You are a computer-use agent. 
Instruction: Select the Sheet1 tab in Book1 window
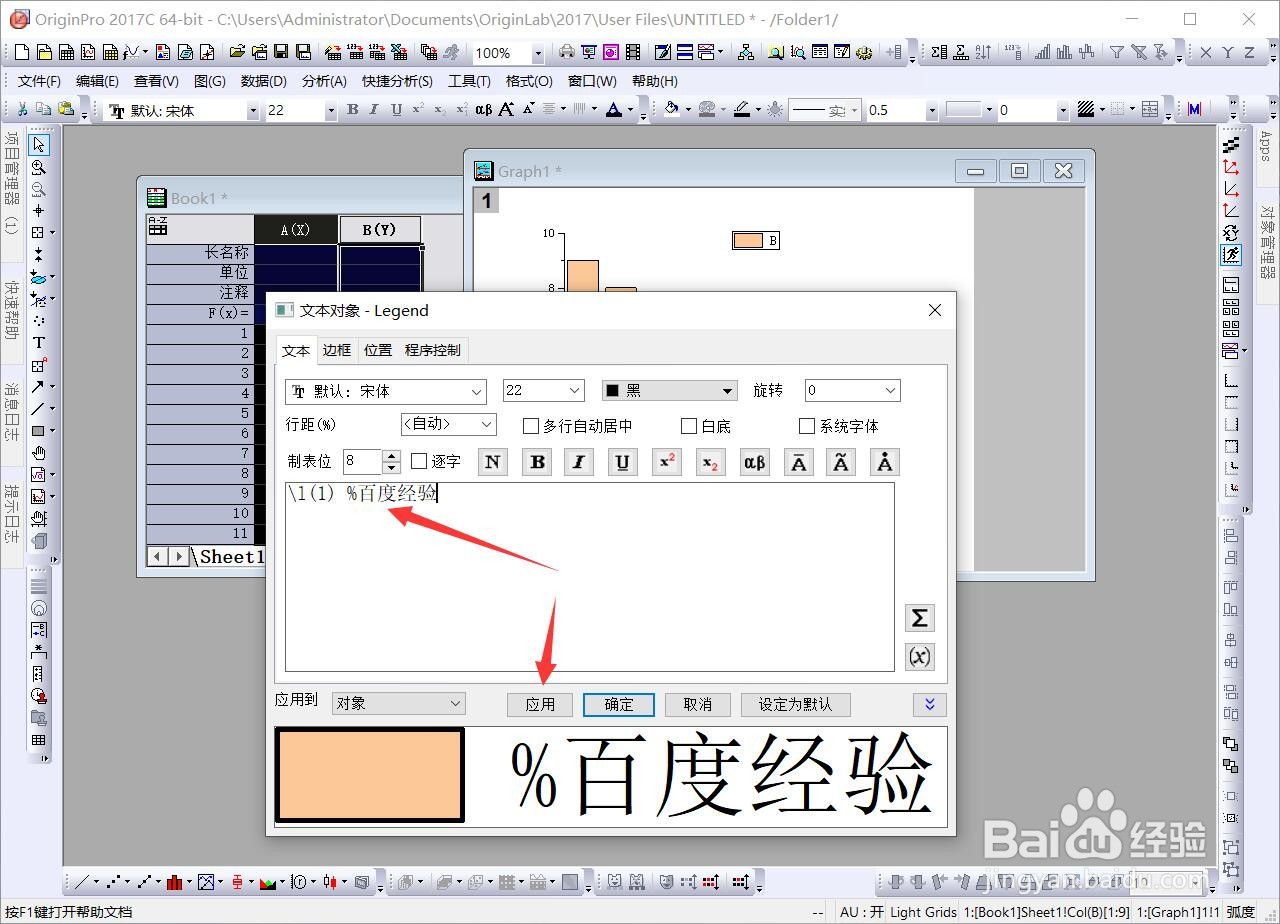[231, 557]
